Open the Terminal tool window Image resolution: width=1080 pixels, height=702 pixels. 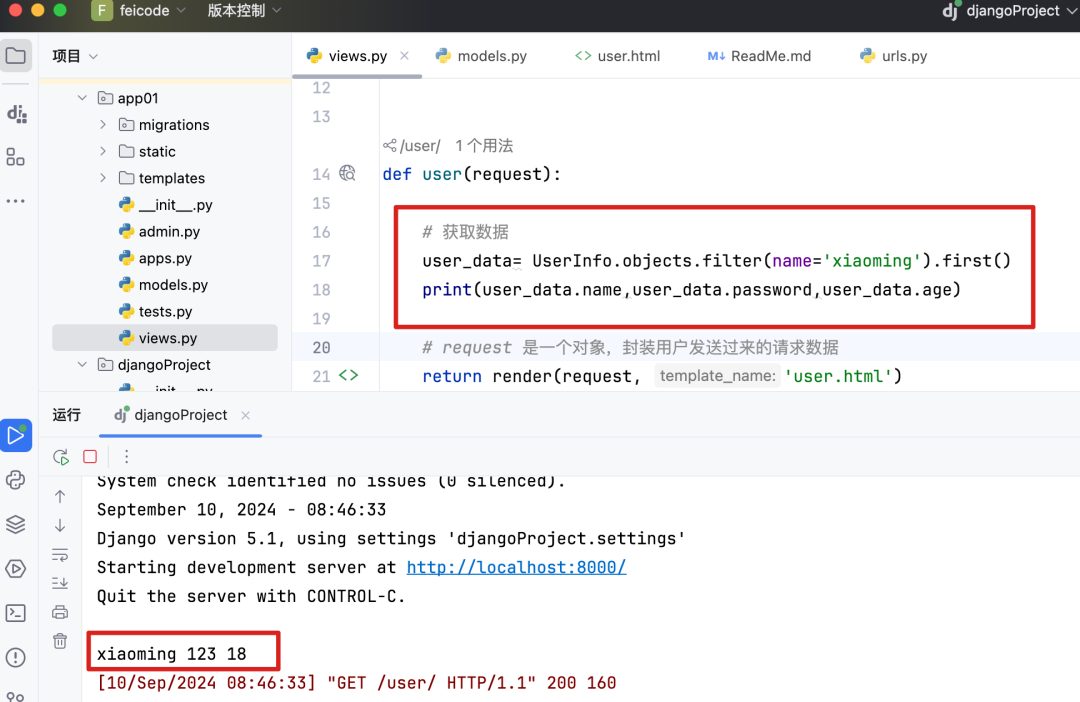click(x=16, y=613)
